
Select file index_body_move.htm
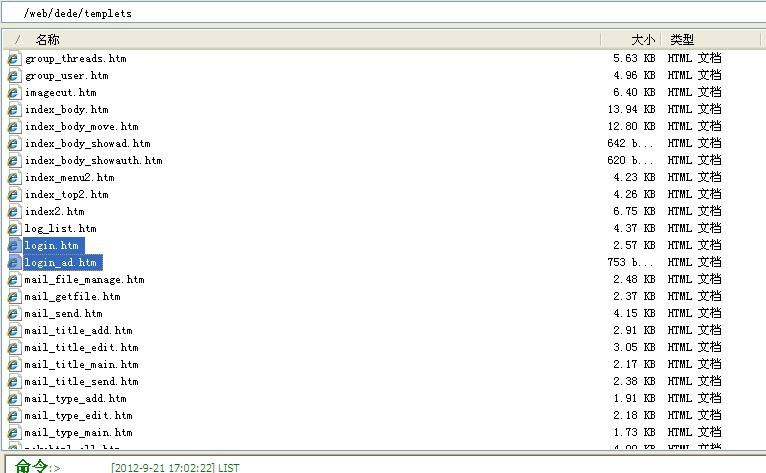coord(81,126)
